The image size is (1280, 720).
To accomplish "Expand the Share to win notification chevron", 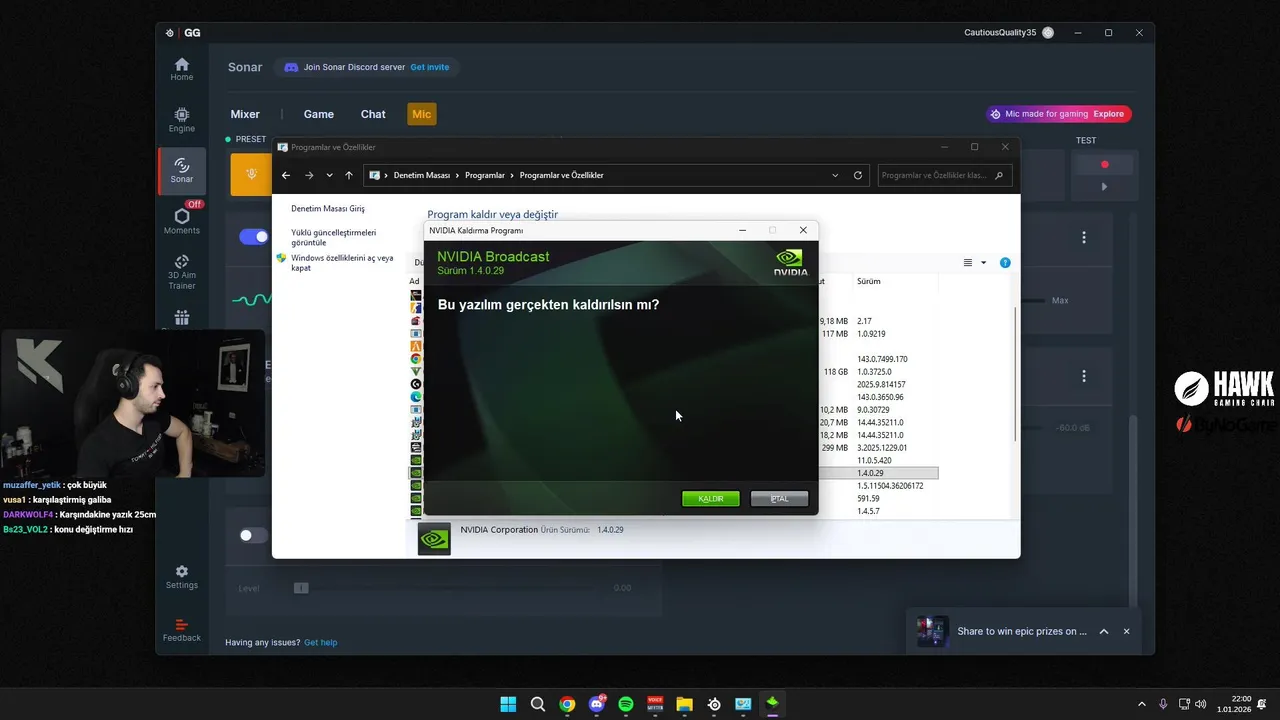I will 1104,631.
